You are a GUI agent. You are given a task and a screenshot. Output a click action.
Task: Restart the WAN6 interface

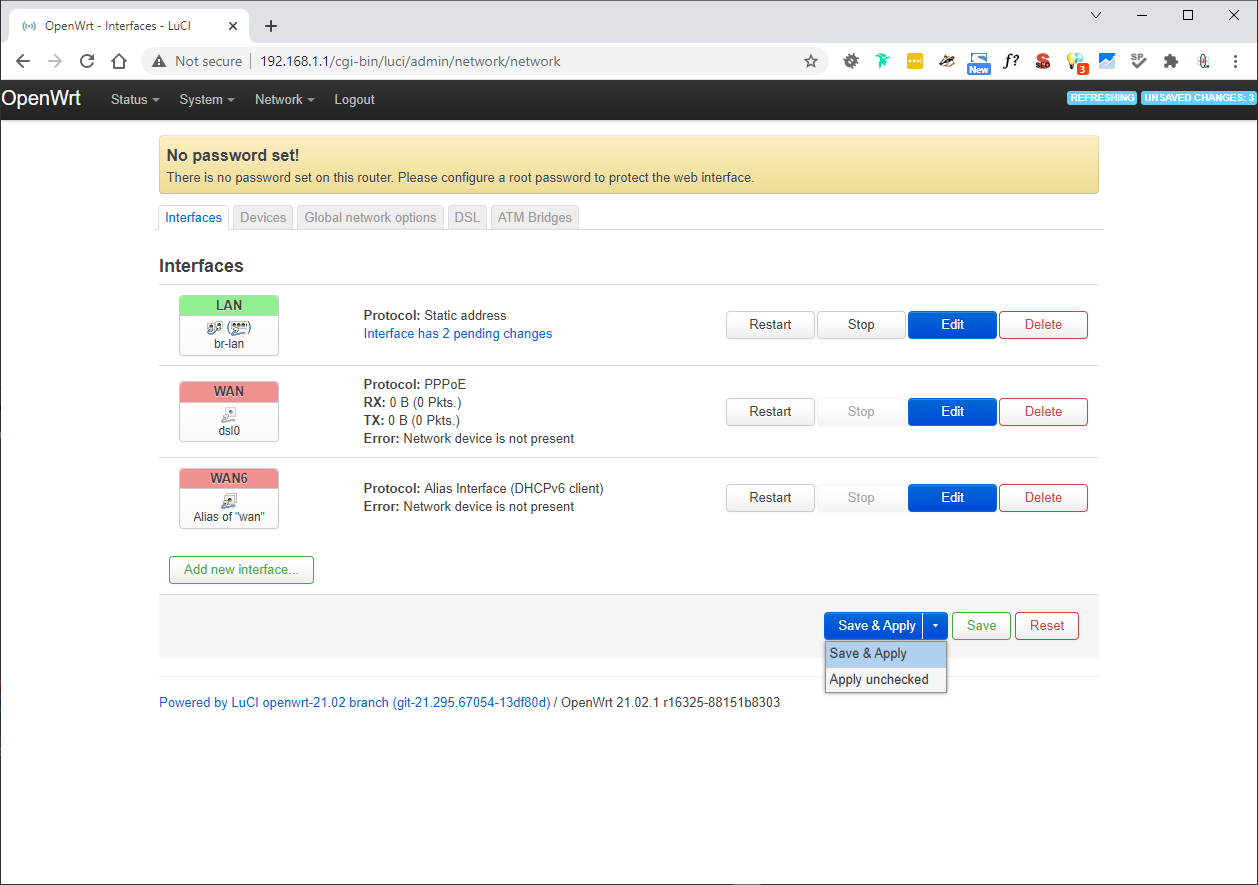[770, 498]
